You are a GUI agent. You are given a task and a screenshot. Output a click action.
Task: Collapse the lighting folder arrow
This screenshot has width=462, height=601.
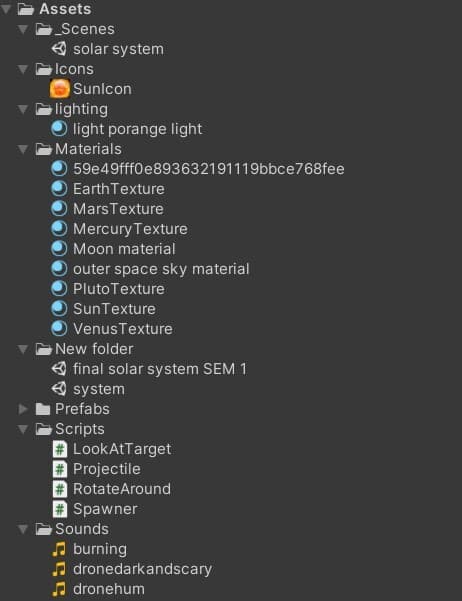[23, 109]
